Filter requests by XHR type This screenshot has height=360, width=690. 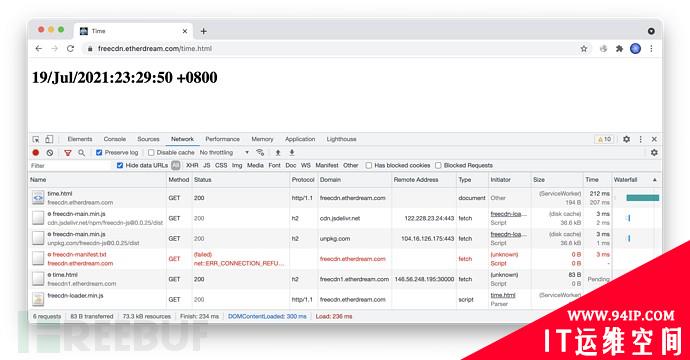(192, 165)
